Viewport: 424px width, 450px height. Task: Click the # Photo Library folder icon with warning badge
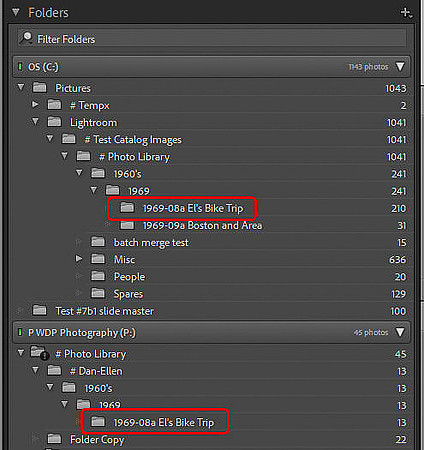[40, 353]
